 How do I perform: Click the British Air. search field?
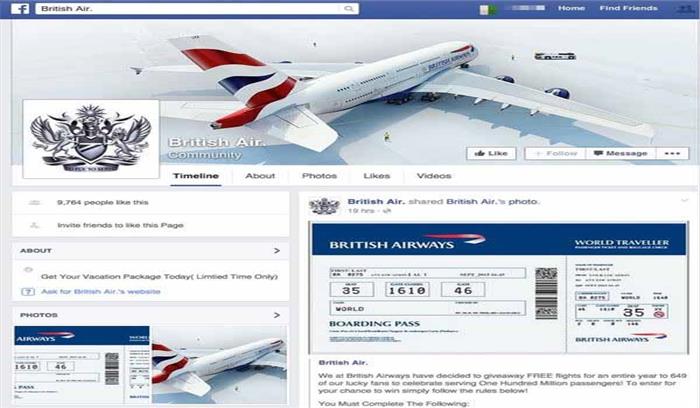(x=196, y=8)
